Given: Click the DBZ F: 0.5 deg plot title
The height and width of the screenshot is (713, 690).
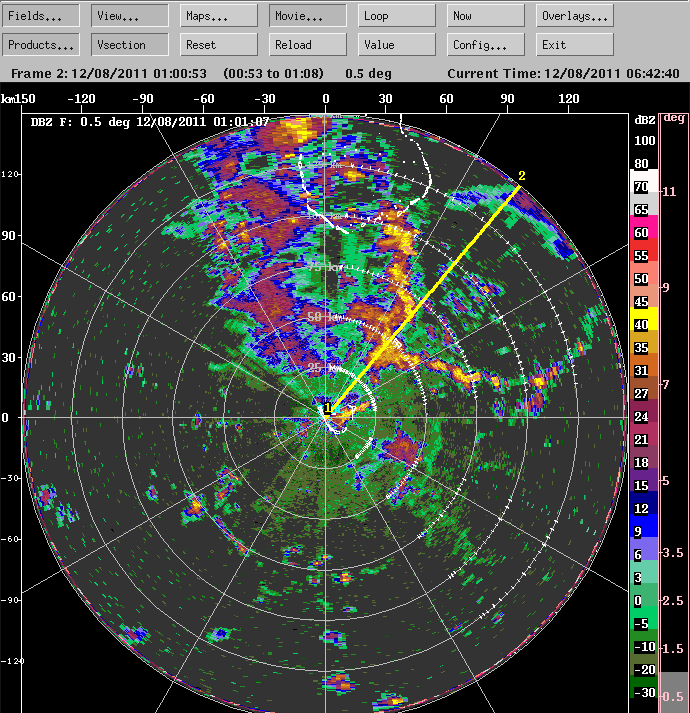Looking at the screenshot, I should [x=150, y=122].
